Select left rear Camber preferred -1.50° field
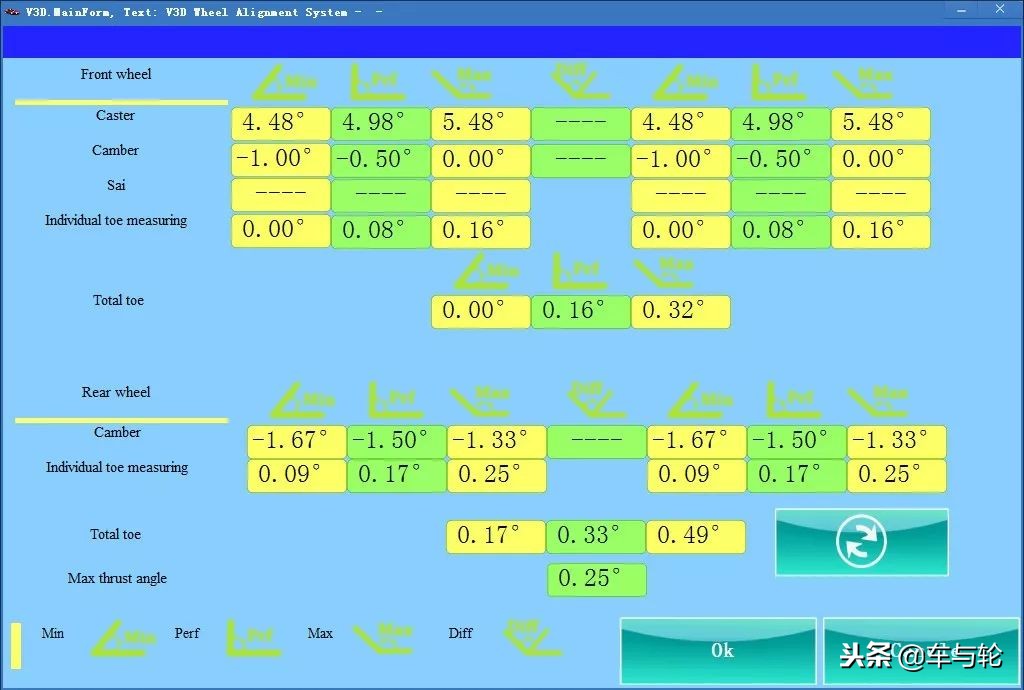This screenshot has height=690, width=1024. tap(396, 441)
